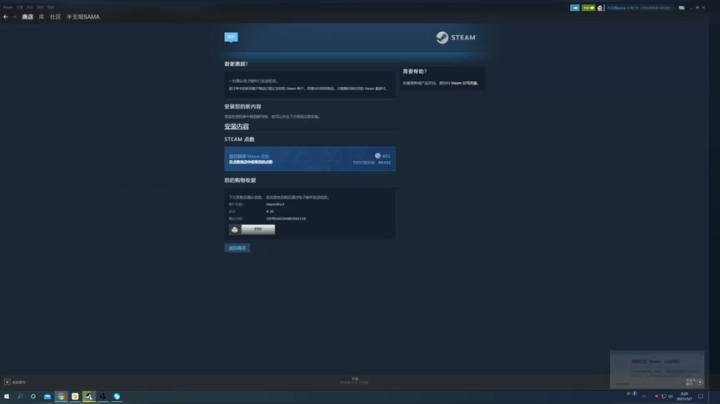Open the Windows Start menu
This screenshot has width=720, height=404.
click(6, 396)
